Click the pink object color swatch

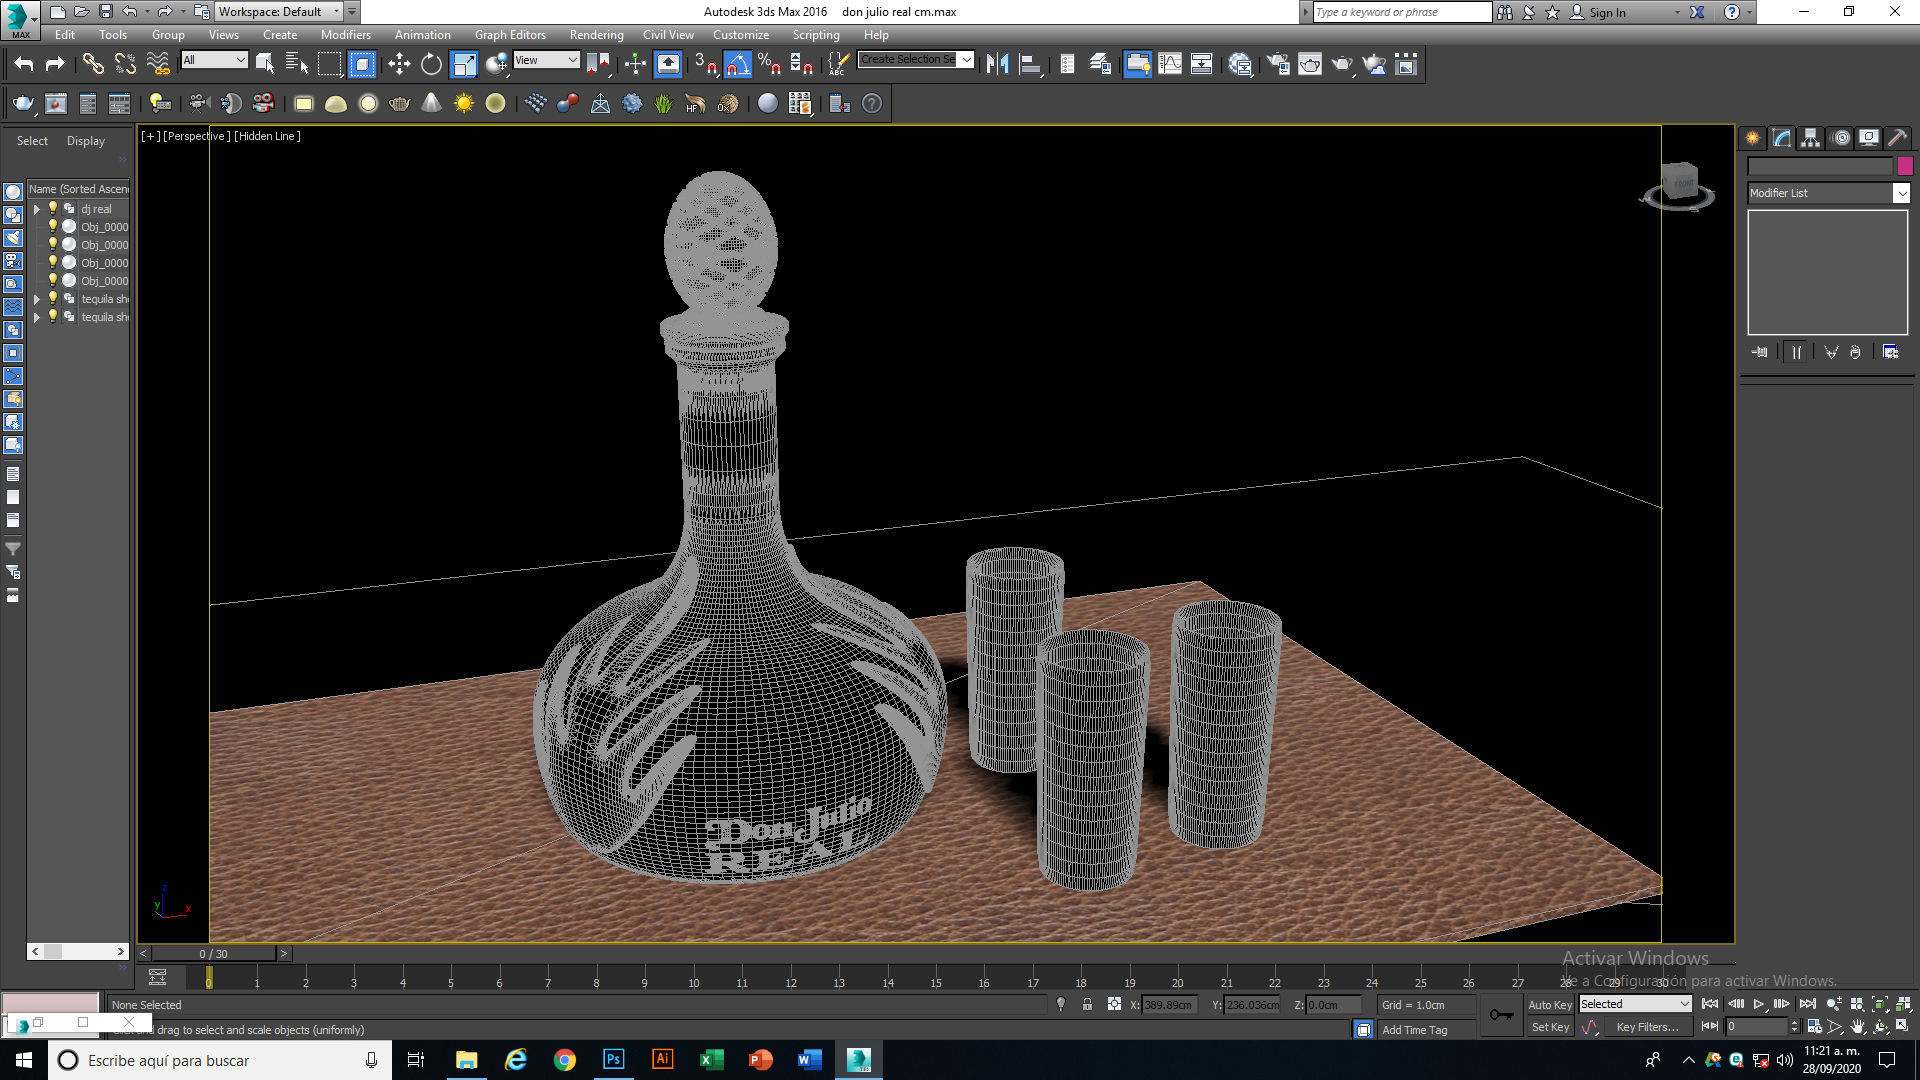tap(1905, 166)
